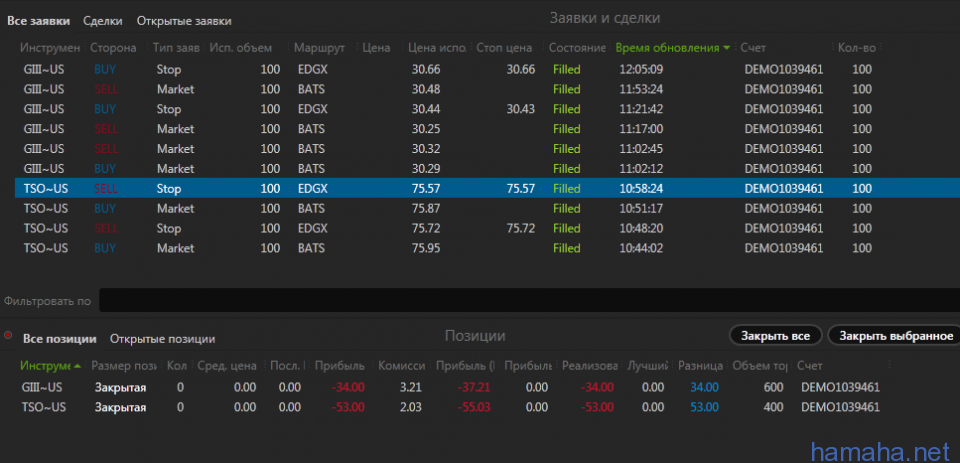Screen dimensions: 960x463
Task: Switch to Открытые позиции tab
Action: click(x=162, y=338)
